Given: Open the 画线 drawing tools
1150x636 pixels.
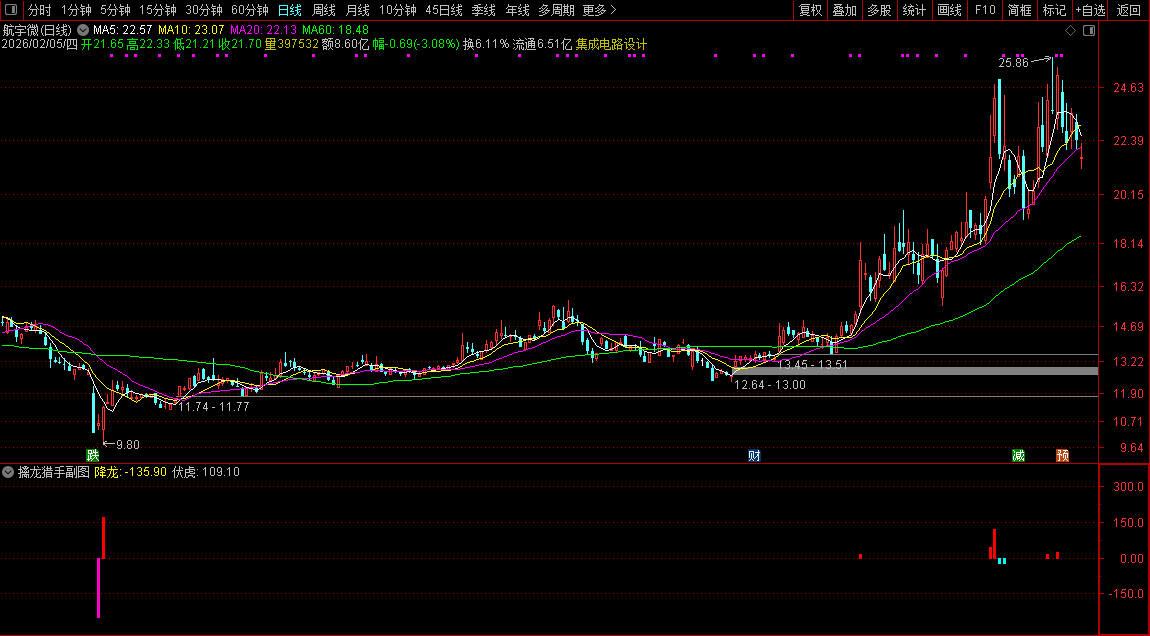Looking at the screenshot, I should [x=948, y=10].
